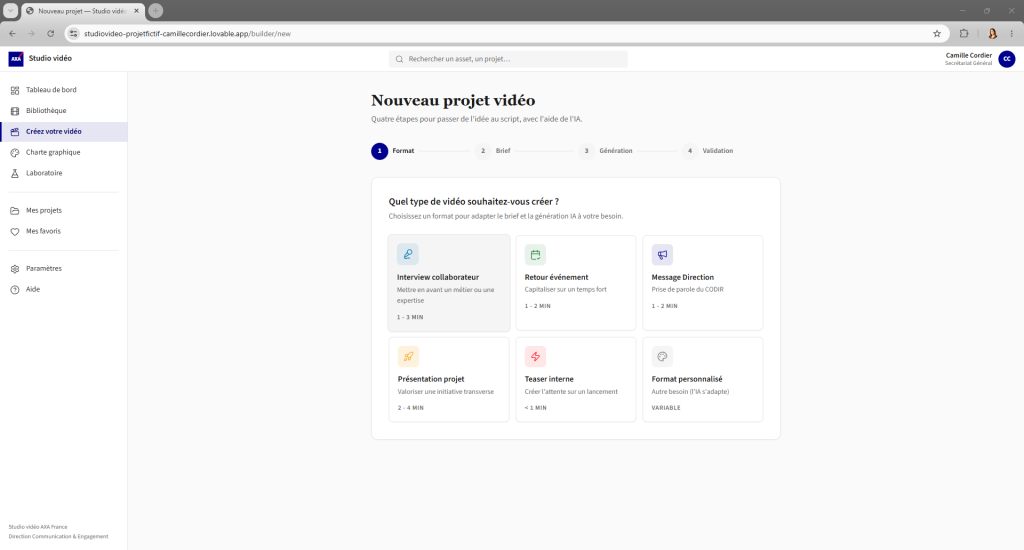Screen dimensions: 1024x550
Task: Click the Bibliothèque film icon
Action: click(x=15, y=111)
